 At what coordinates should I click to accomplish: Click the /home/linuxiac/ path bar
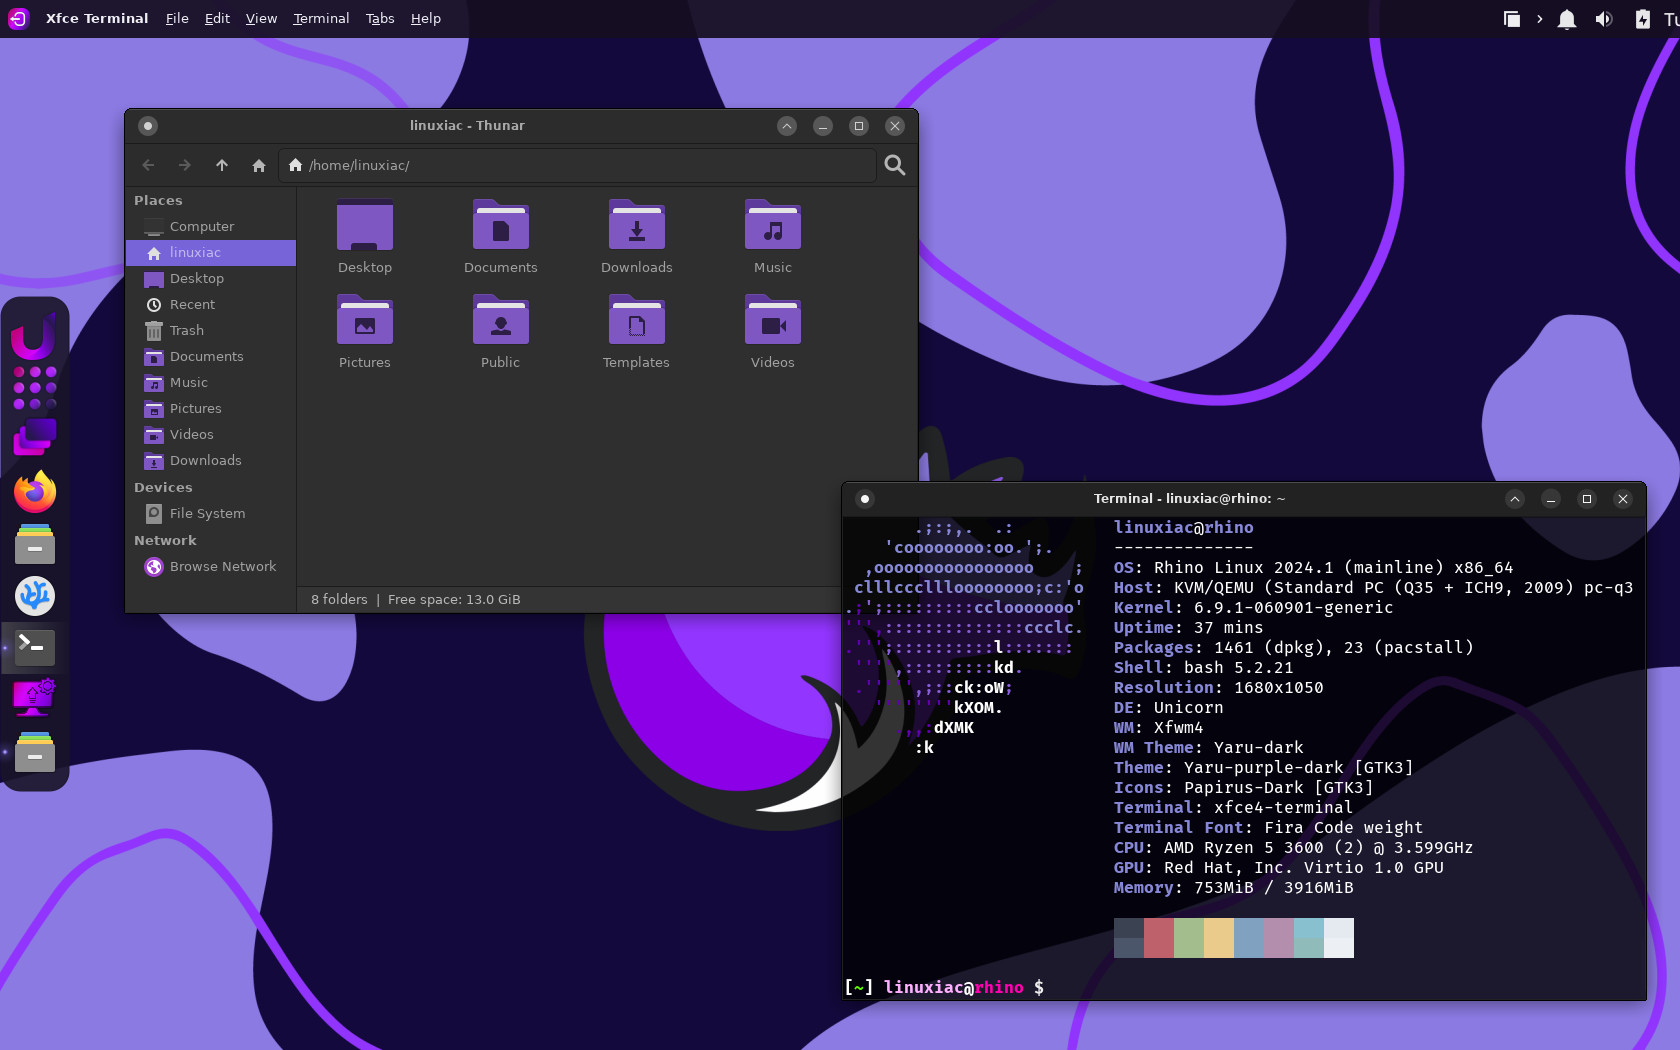[x=577, y=165]
